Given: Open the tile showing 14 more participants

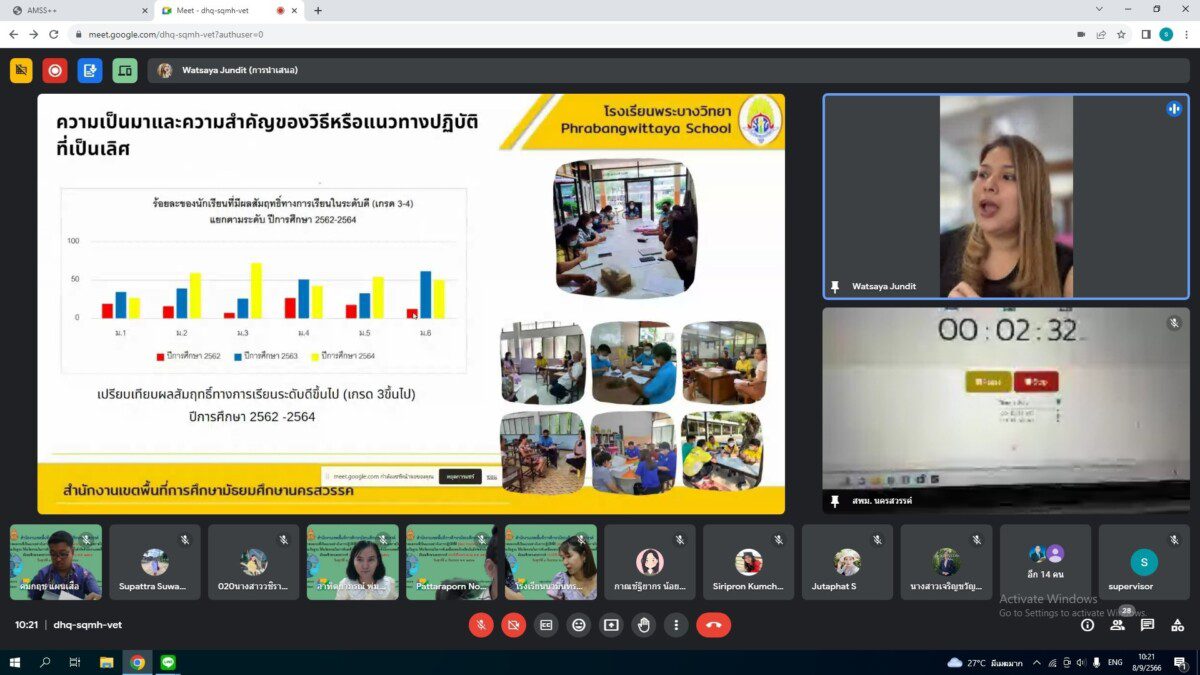Looking at the screenshot, I should (1045, 562).
